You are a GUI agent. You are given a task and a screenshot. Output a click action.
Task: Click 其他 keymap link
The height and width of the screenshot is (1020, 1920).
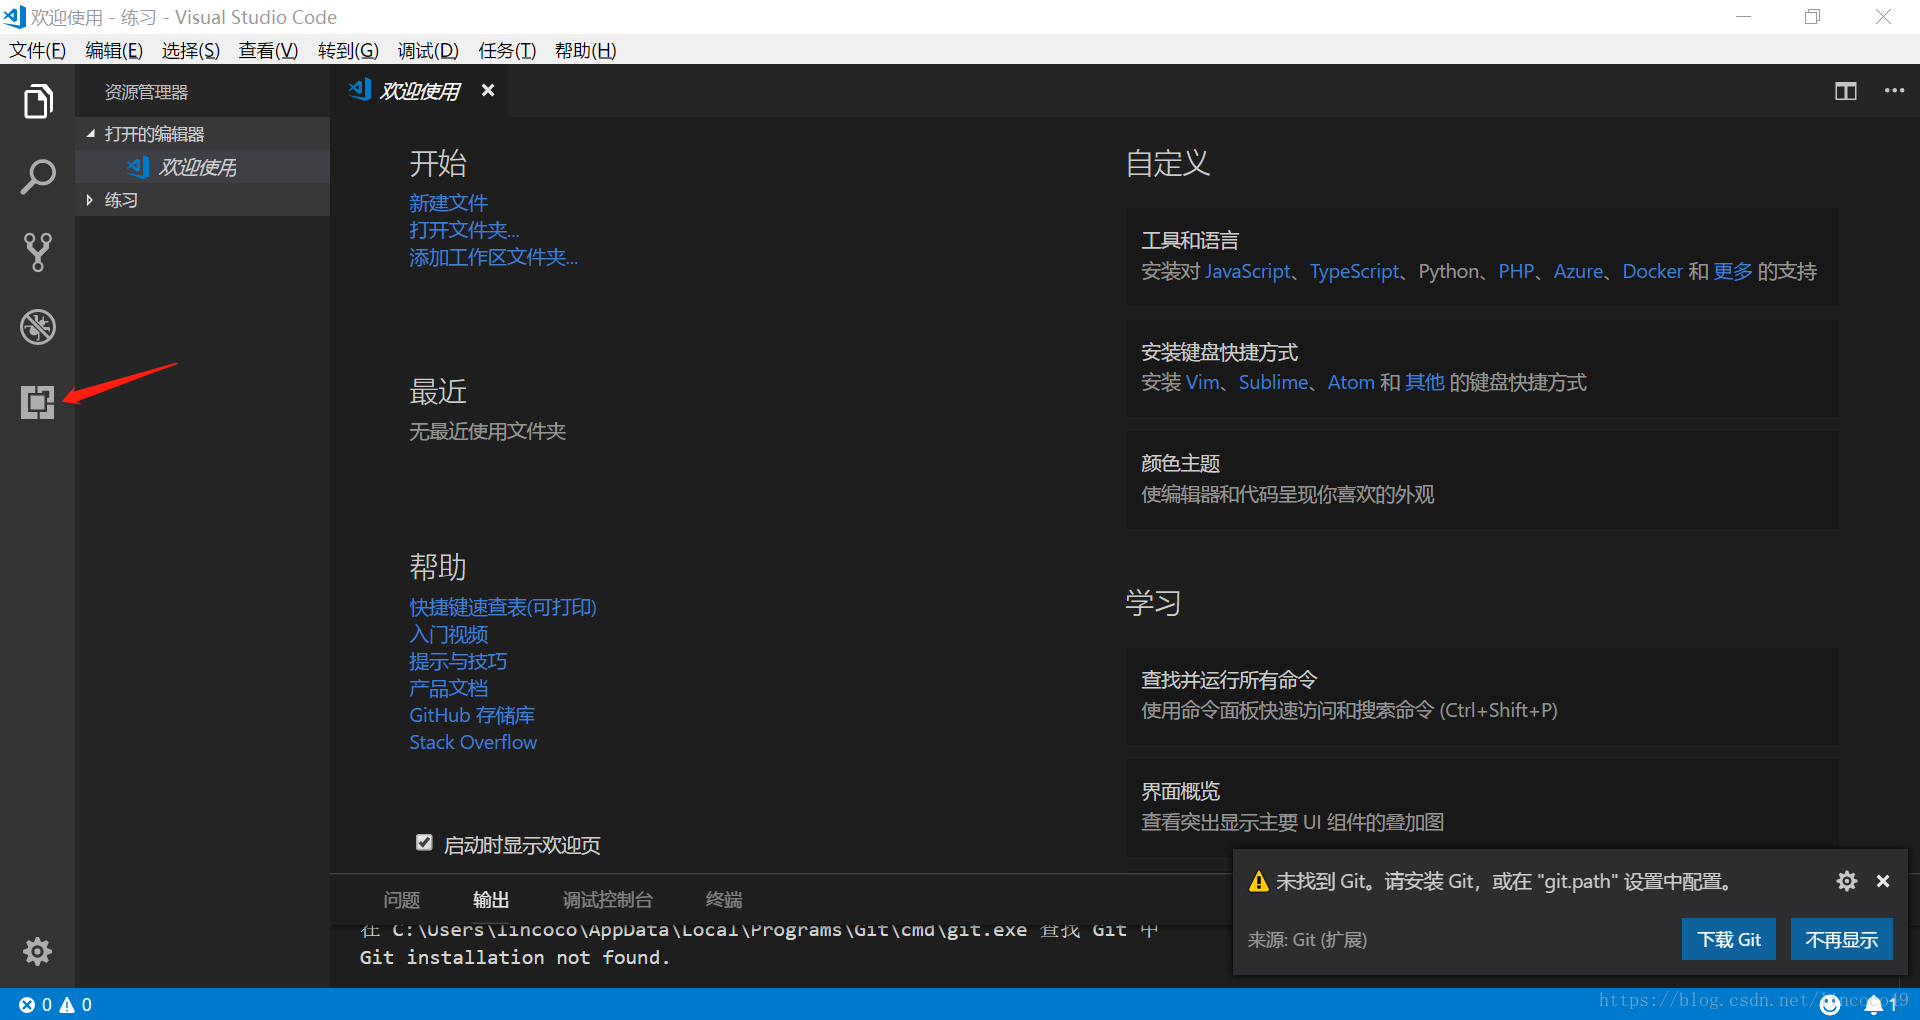pos(1425,382)
